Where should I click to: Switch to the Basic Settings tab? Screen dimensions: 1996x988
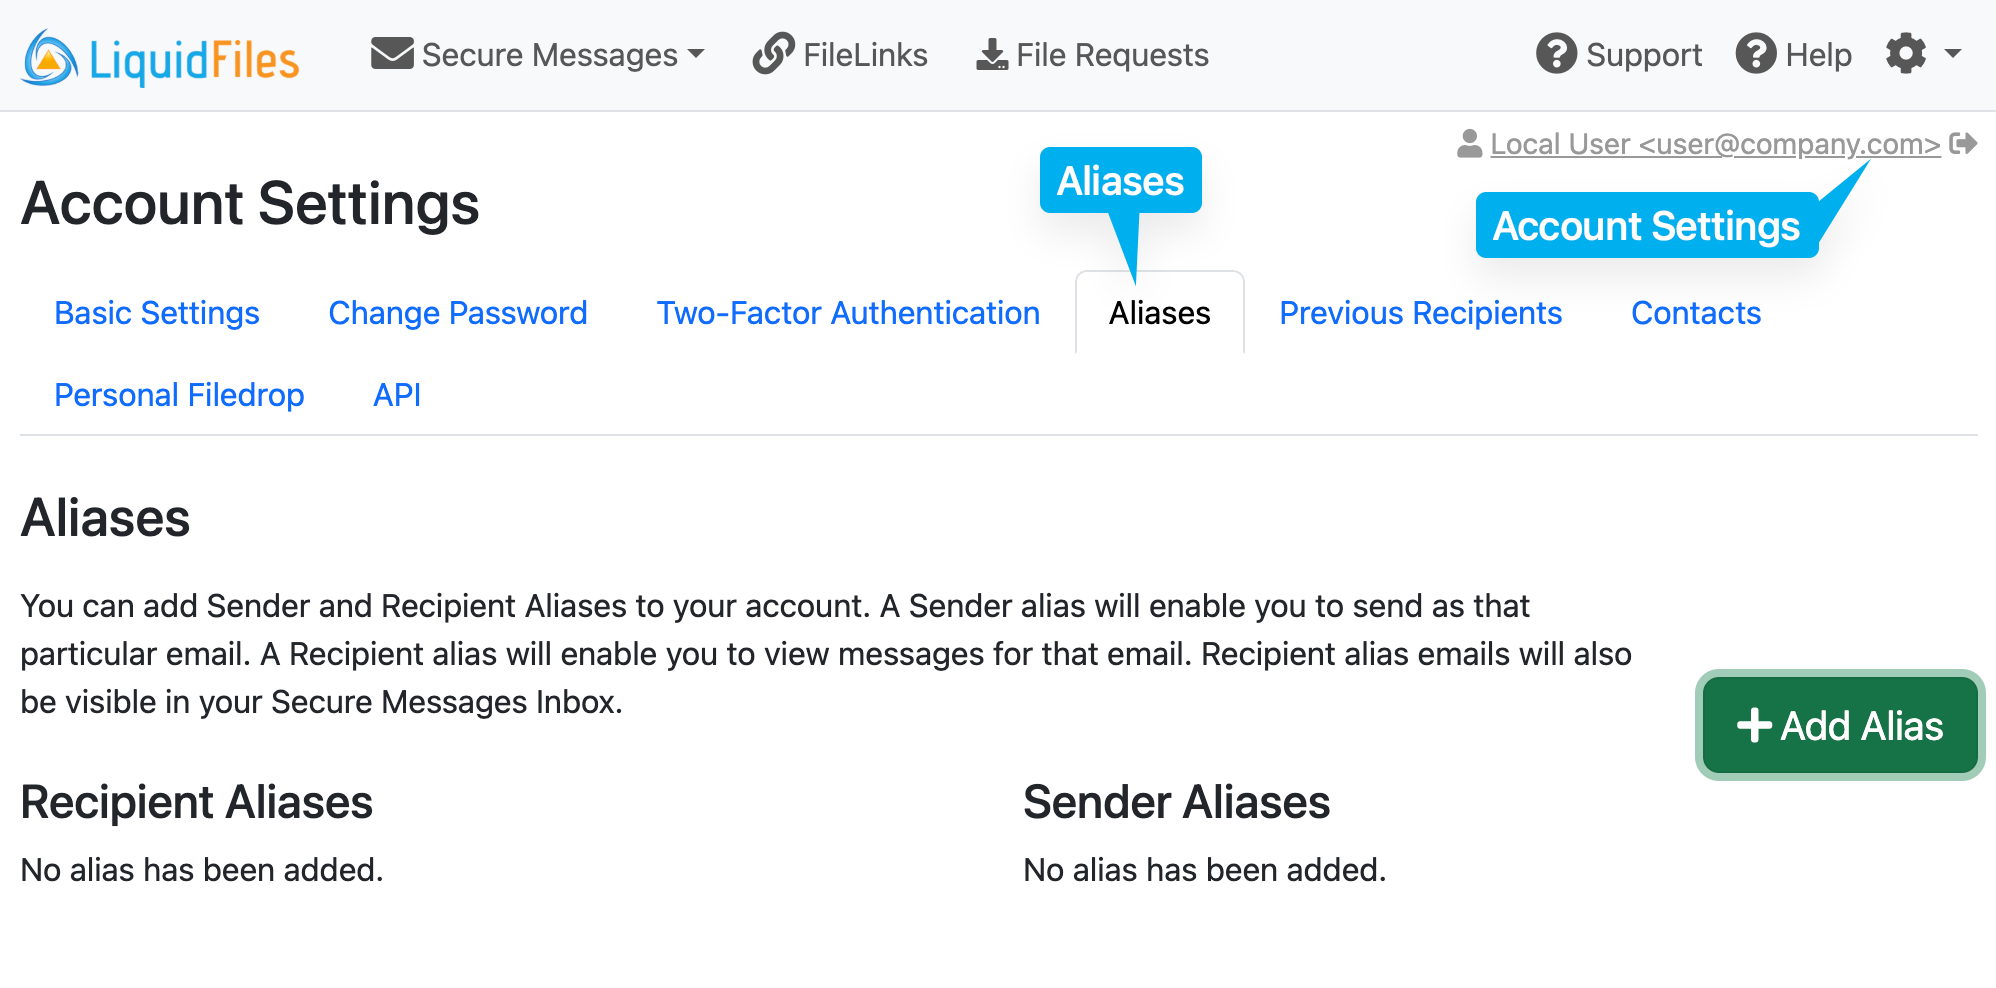pos(156,313)
